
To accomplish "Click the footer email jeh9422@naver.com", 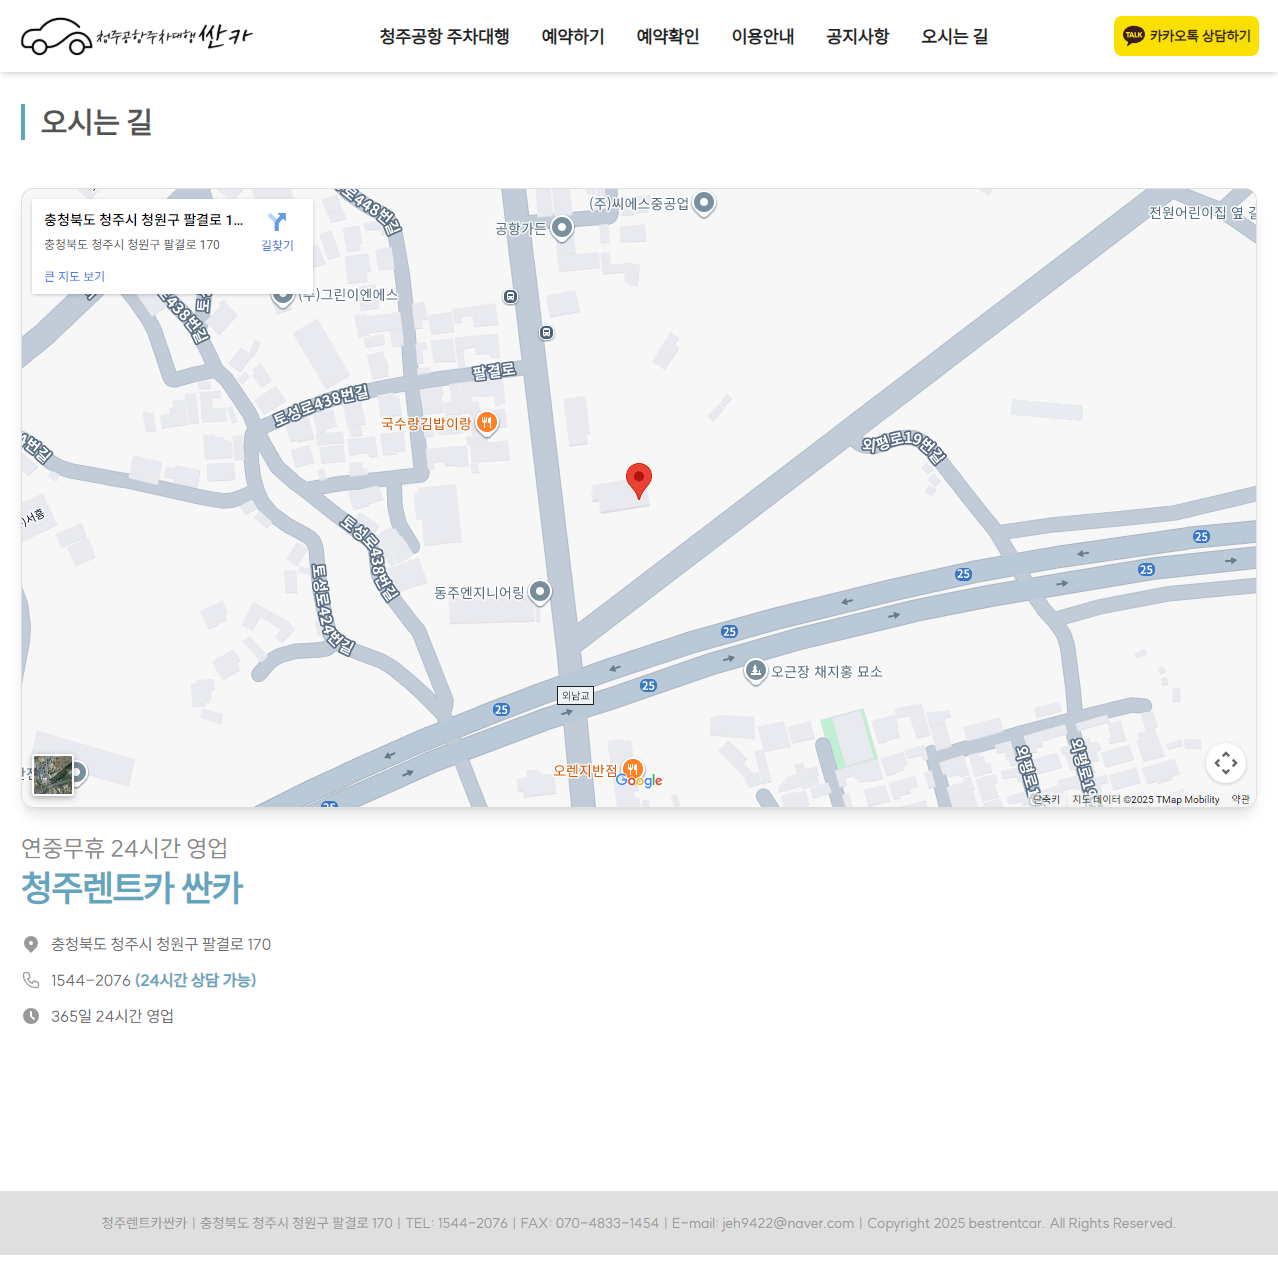I will [788, 1223].
